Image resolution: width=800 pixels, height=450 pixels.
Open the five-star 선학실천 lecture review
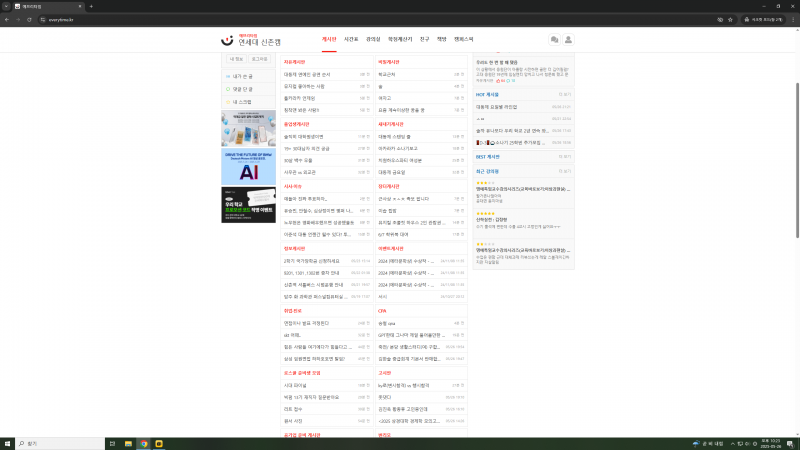[523, 221]
